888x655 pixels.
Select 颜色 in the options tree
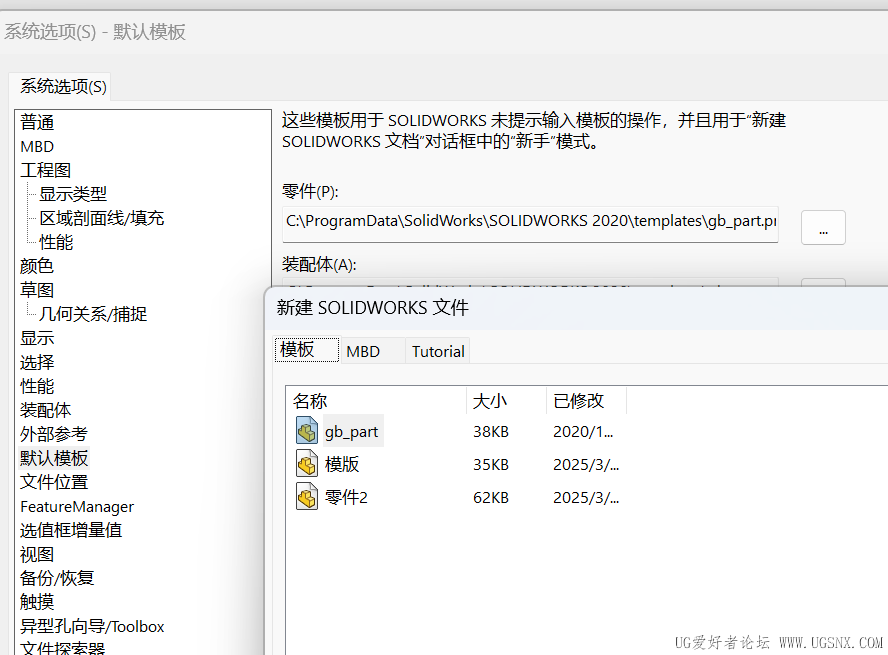(x=37, y=266)
